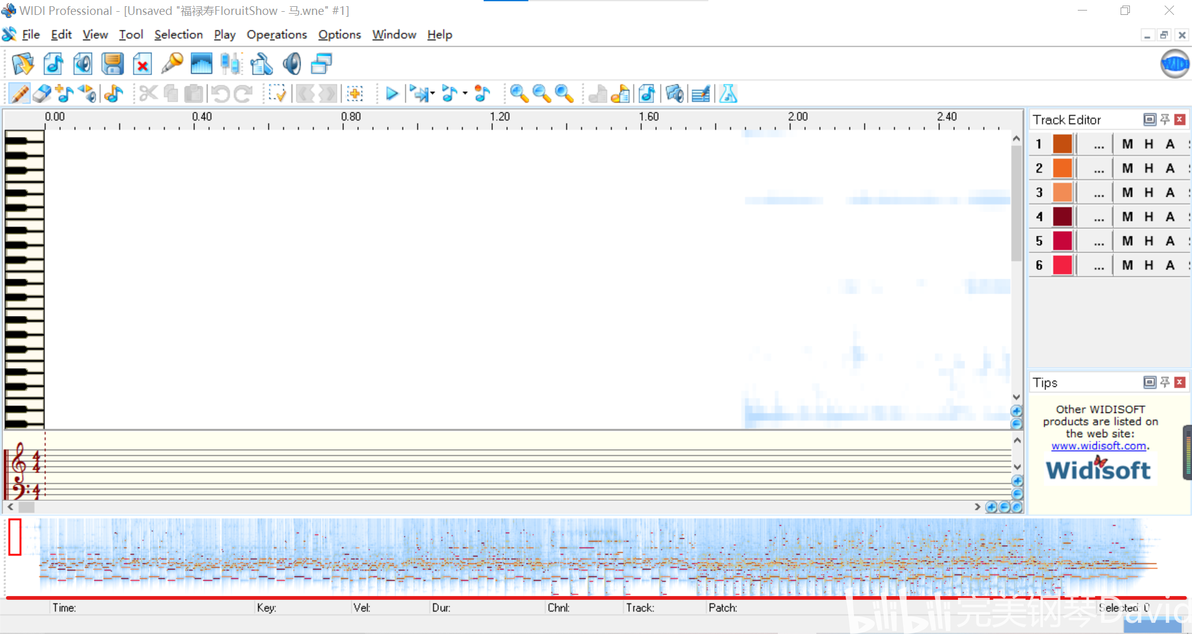Viewport: 1192px width, 634px height.
Task: Click track 6 bright red color swatch
Action: 1062,265
